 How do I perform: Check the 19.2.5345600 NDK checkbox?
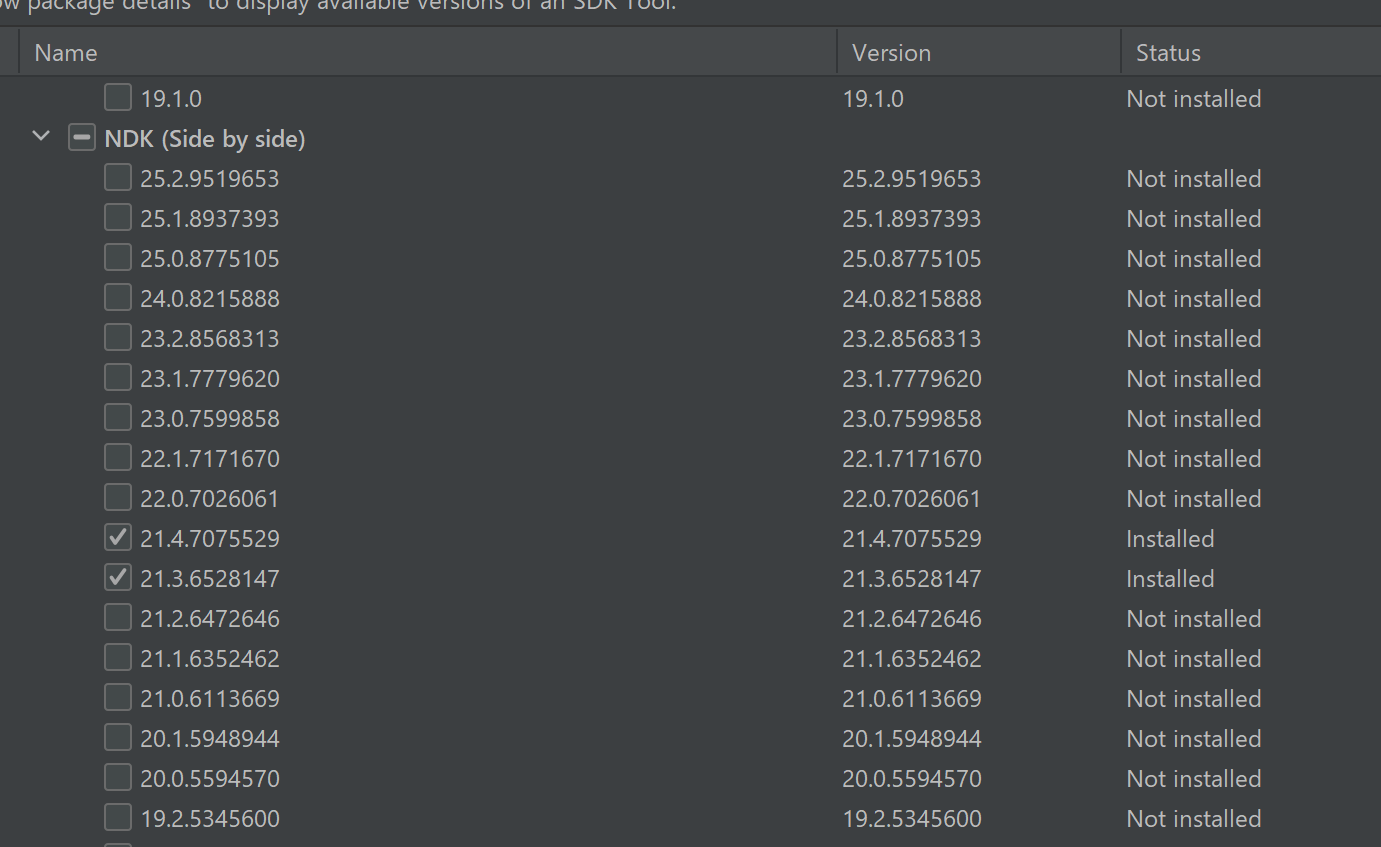[118, 818]
